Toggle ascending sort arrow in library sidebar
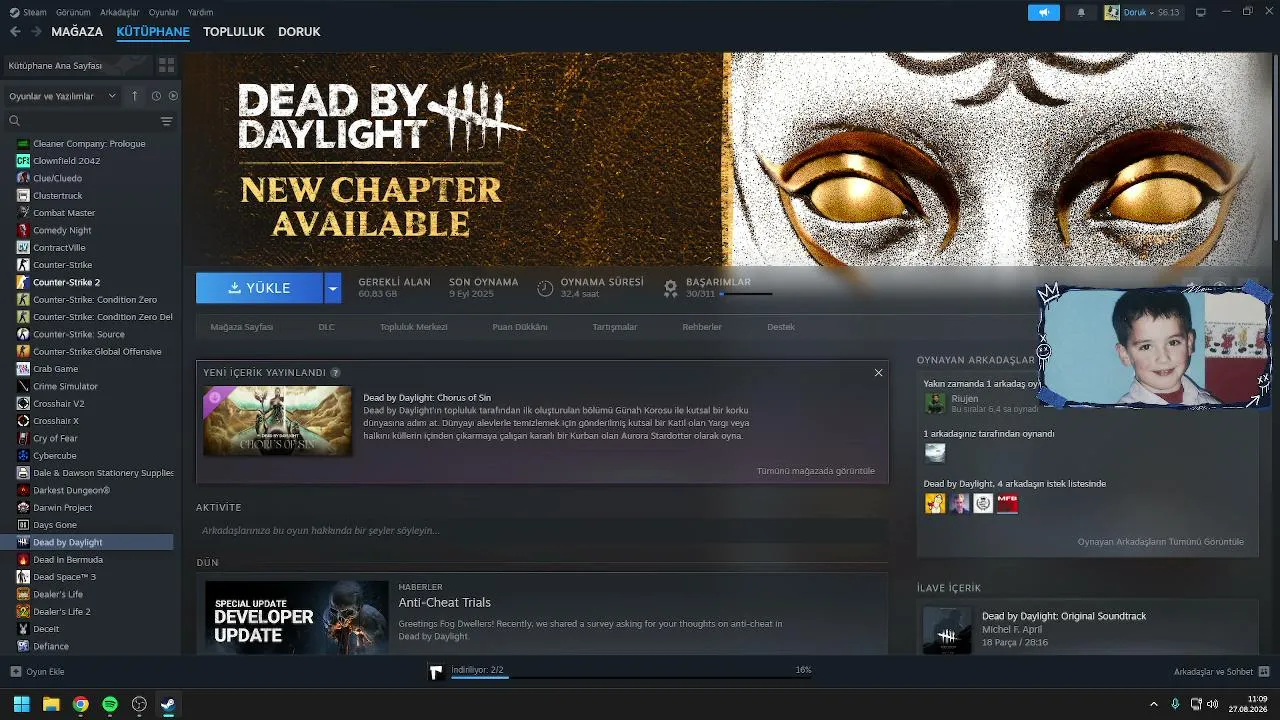 [135, 96]
